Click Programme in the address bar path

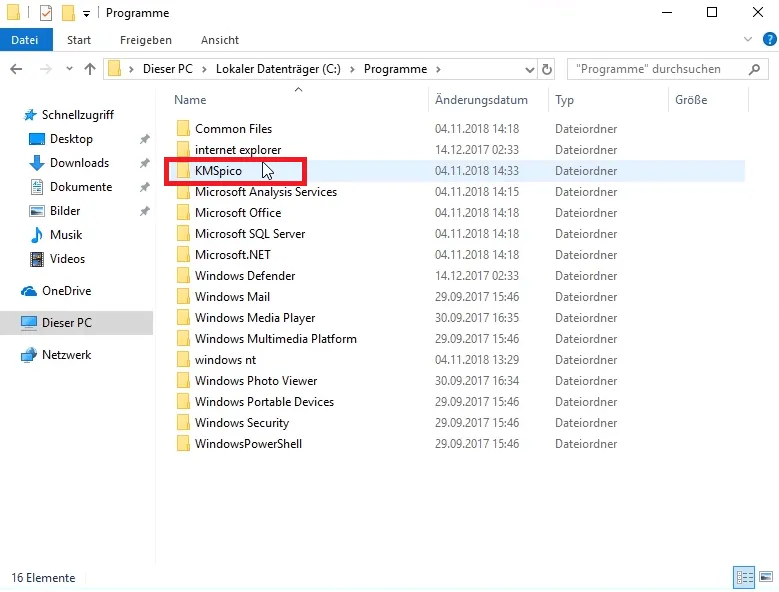395,69
